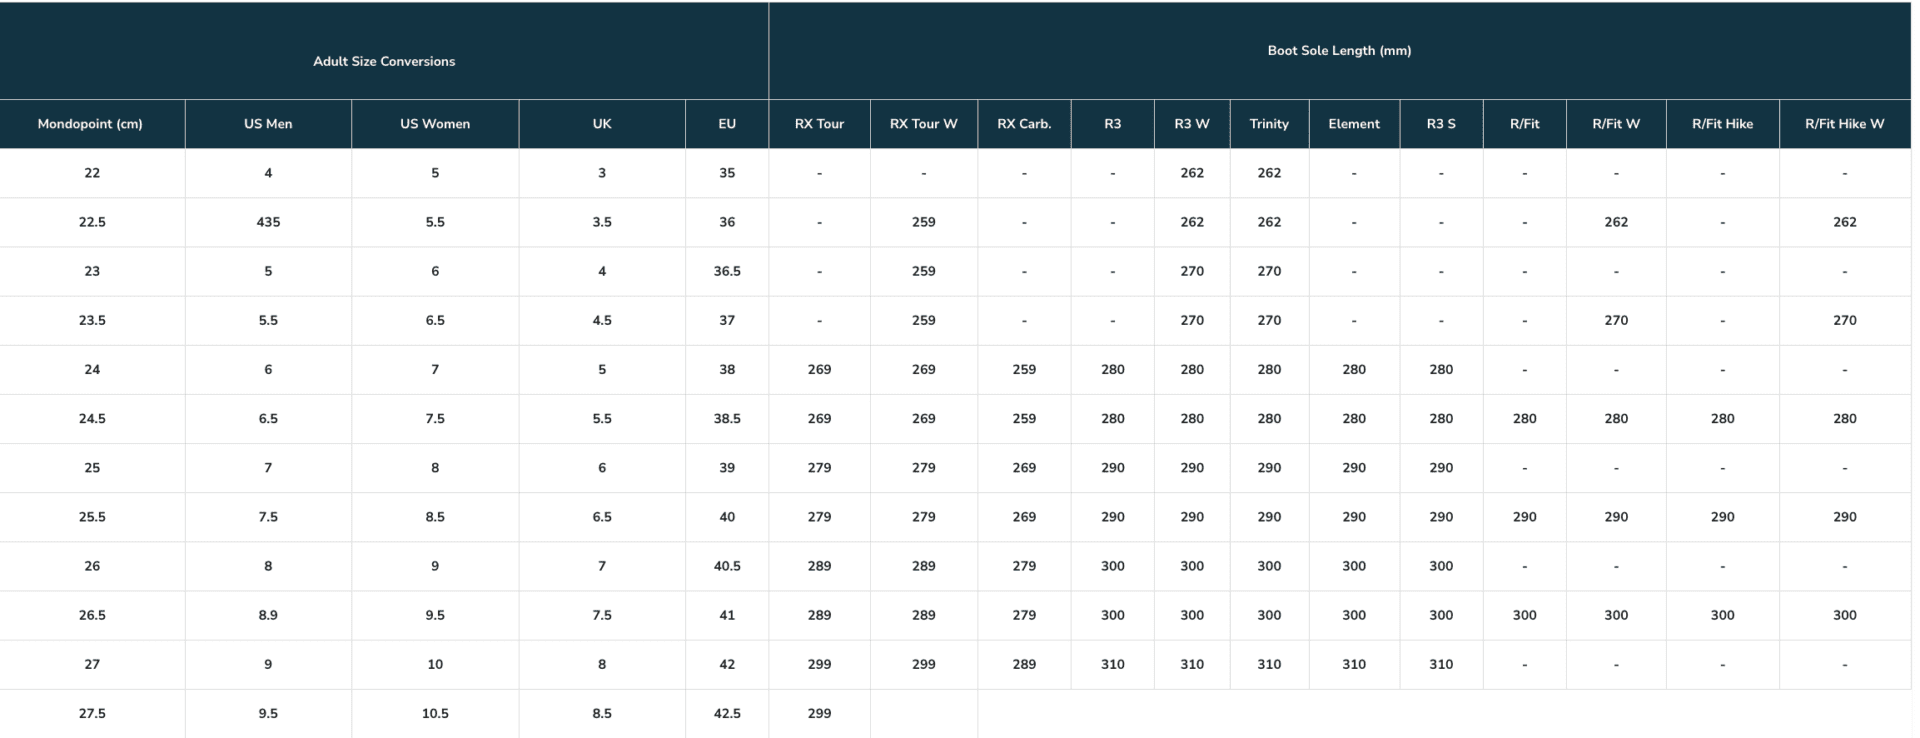Click Trinity value 262 in row 22
The height and width of the screenshot is (738, 1920).
(x=1269, y=173)
